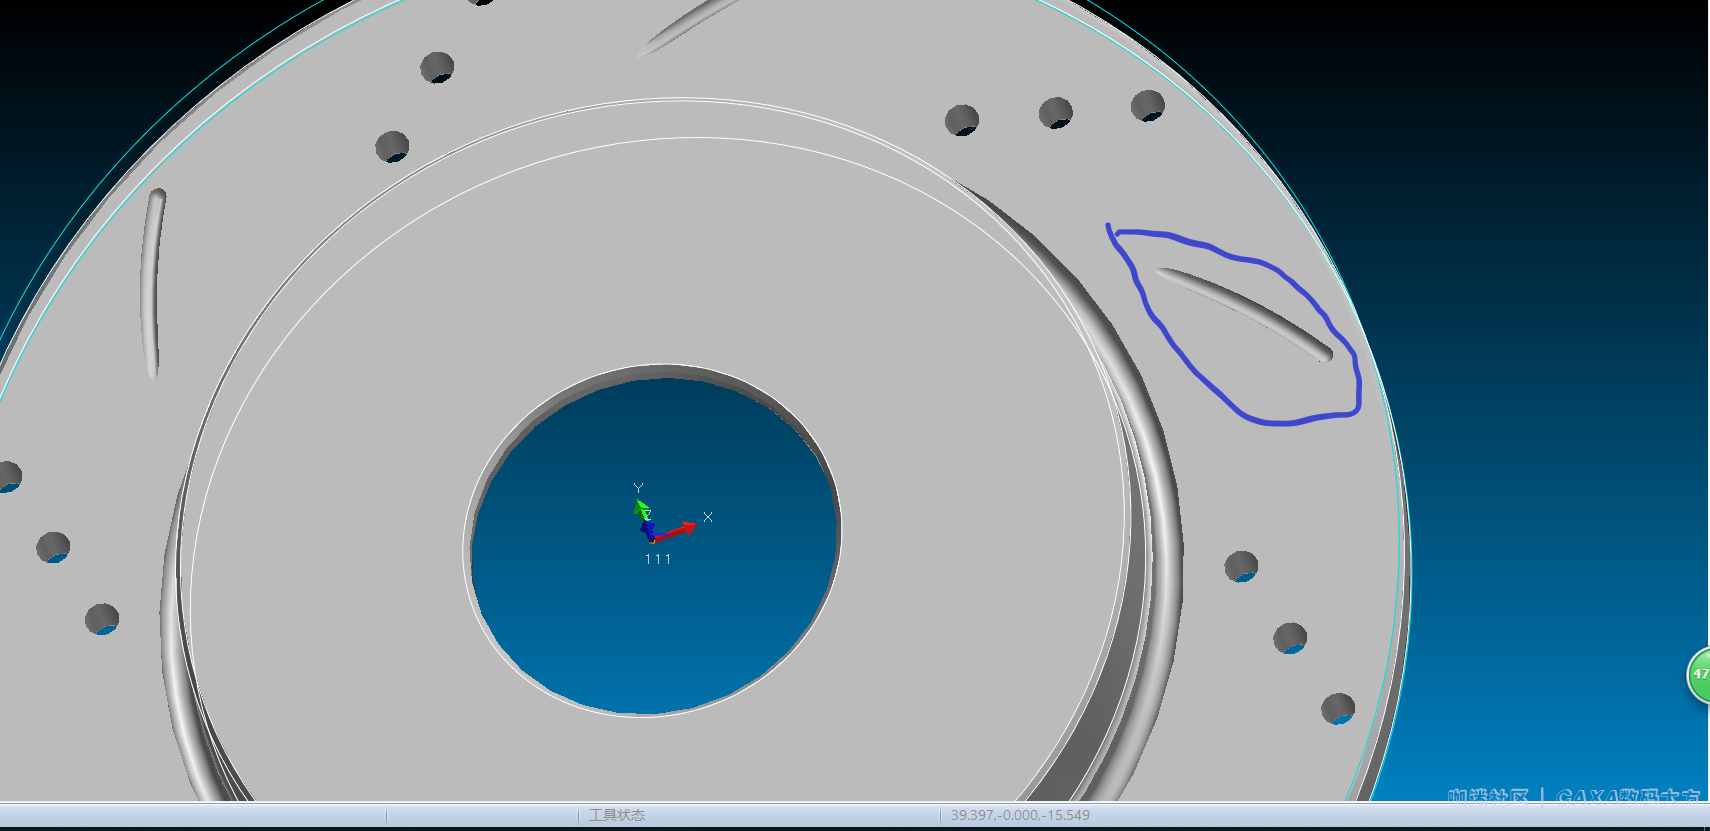Click the CAXA数码大方 watermark text
The image size is (1710, 831).
[1628, 796]
